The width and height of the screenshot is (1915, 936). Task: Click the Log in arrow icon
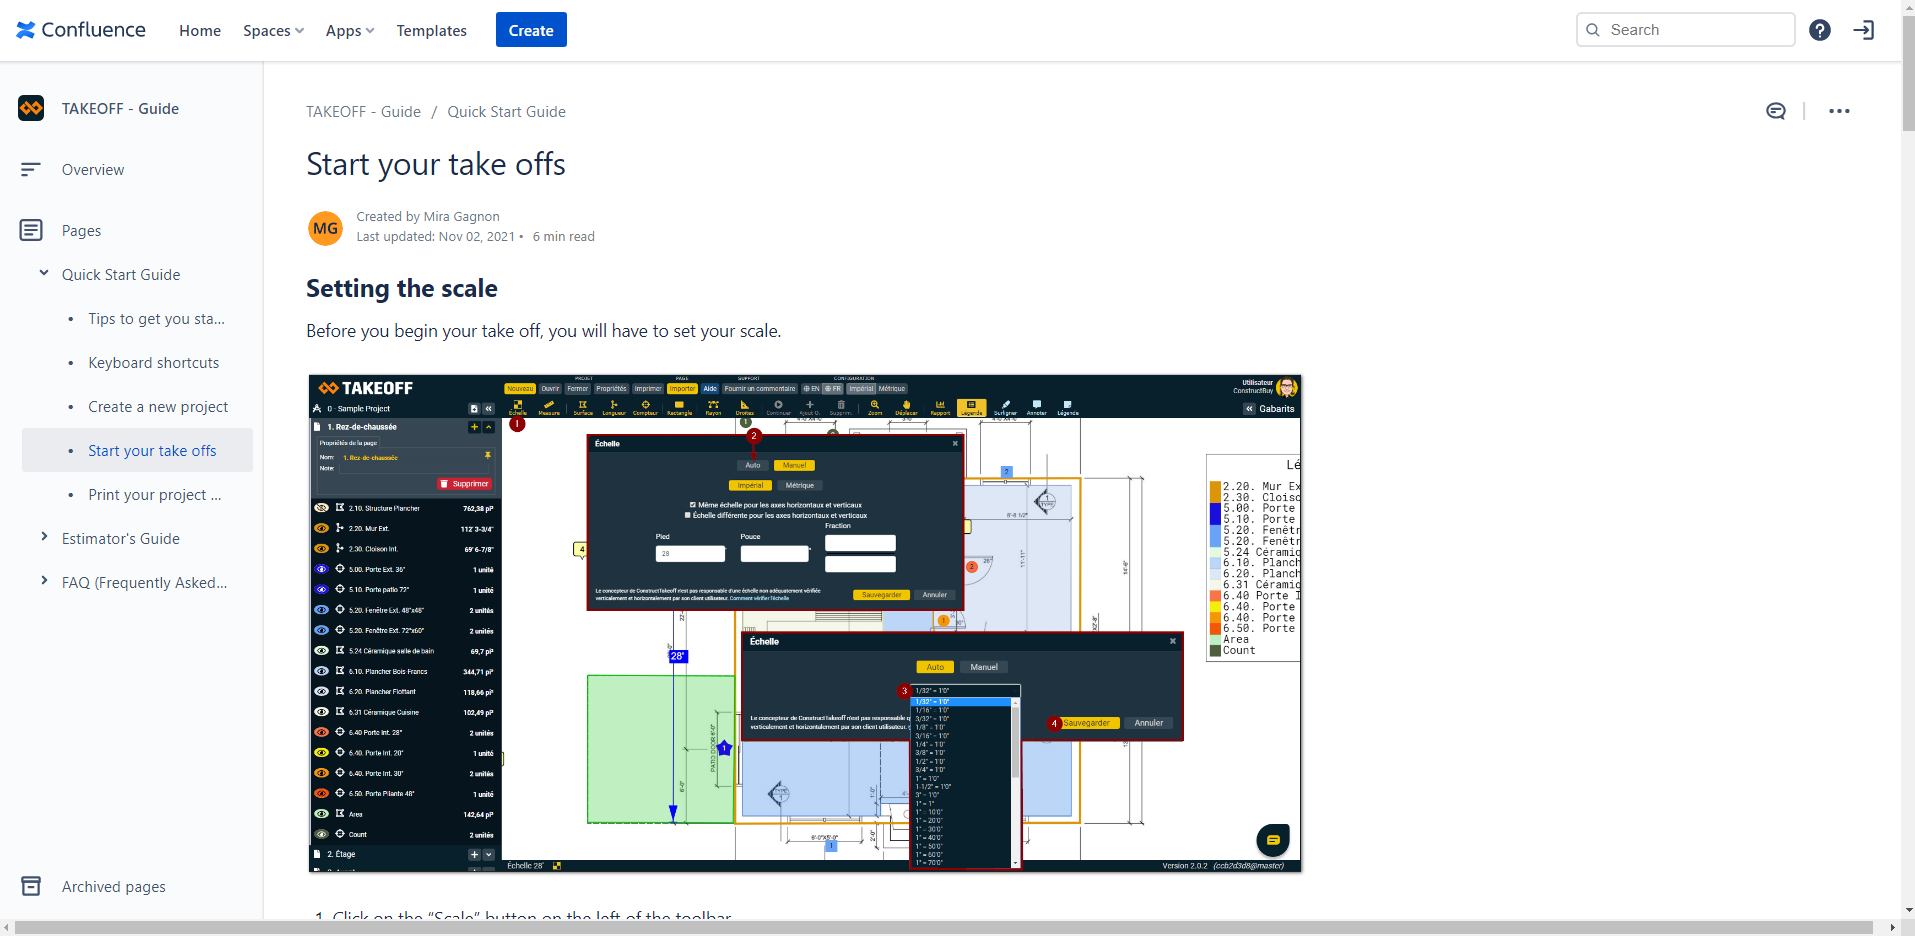pos(1864,30)
